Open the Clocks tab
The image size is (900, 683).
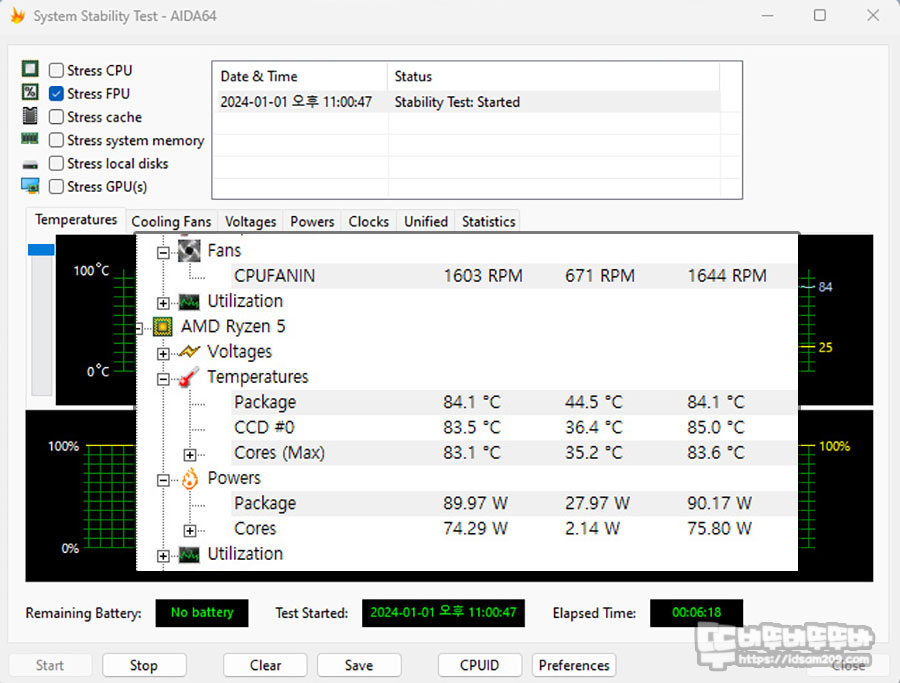(368, 222)
